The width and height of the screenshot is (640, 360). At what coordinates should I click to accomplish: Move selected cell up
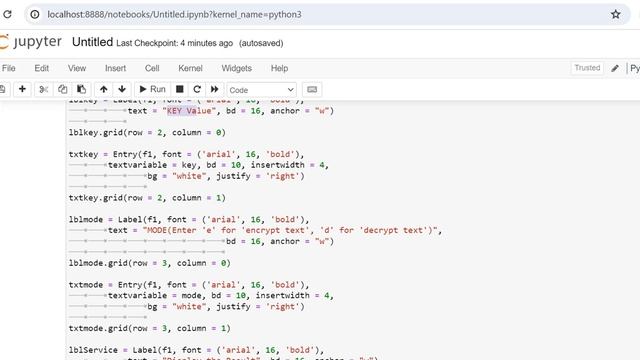[x=104, y=89]
